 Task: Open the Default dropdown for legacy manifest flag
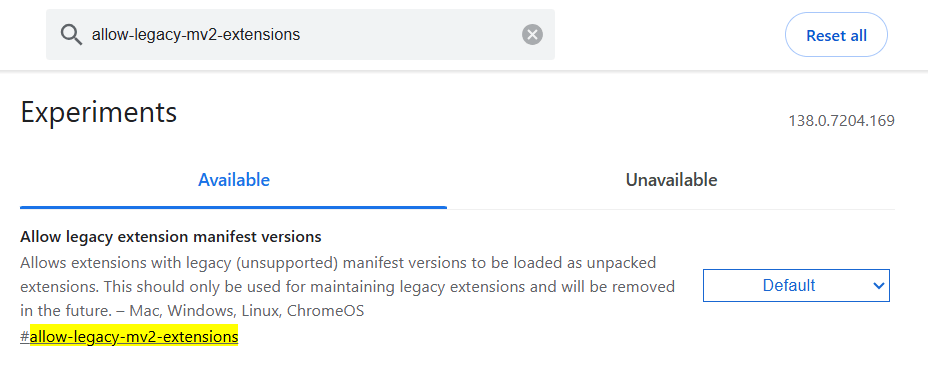point(796,286)
